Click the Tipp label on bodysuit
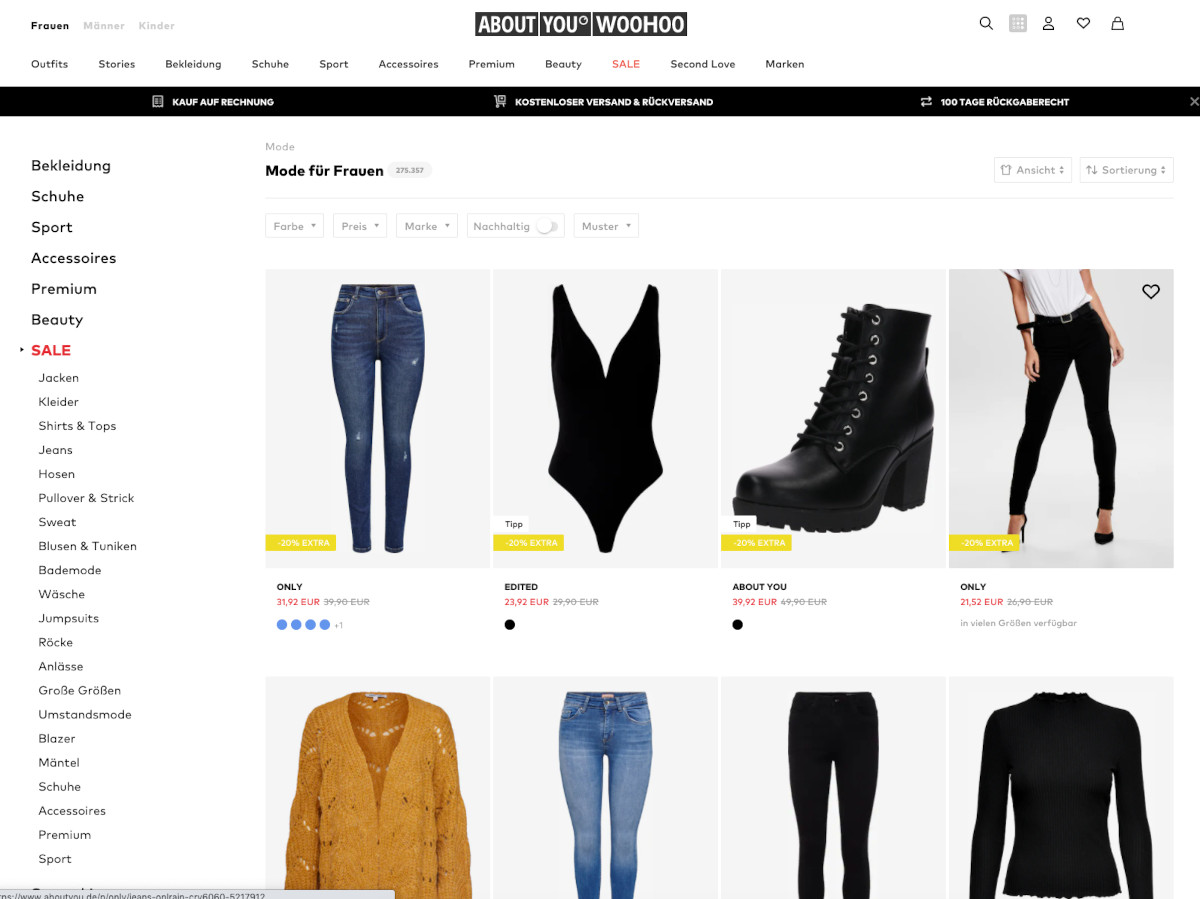The width and height of the screenshot is (1200, 899). tap(514, 524)
